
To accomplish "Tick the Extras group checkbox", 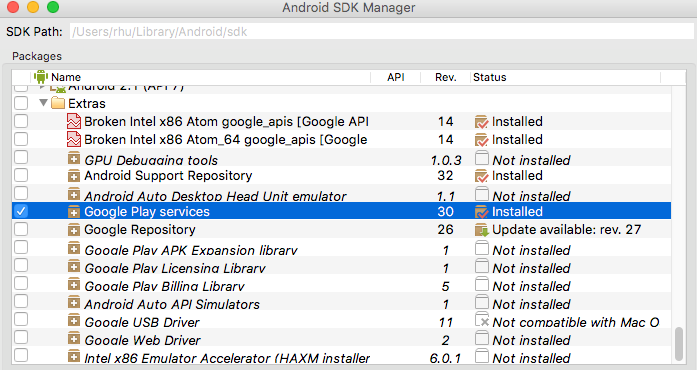I will (x=21, y=103).
